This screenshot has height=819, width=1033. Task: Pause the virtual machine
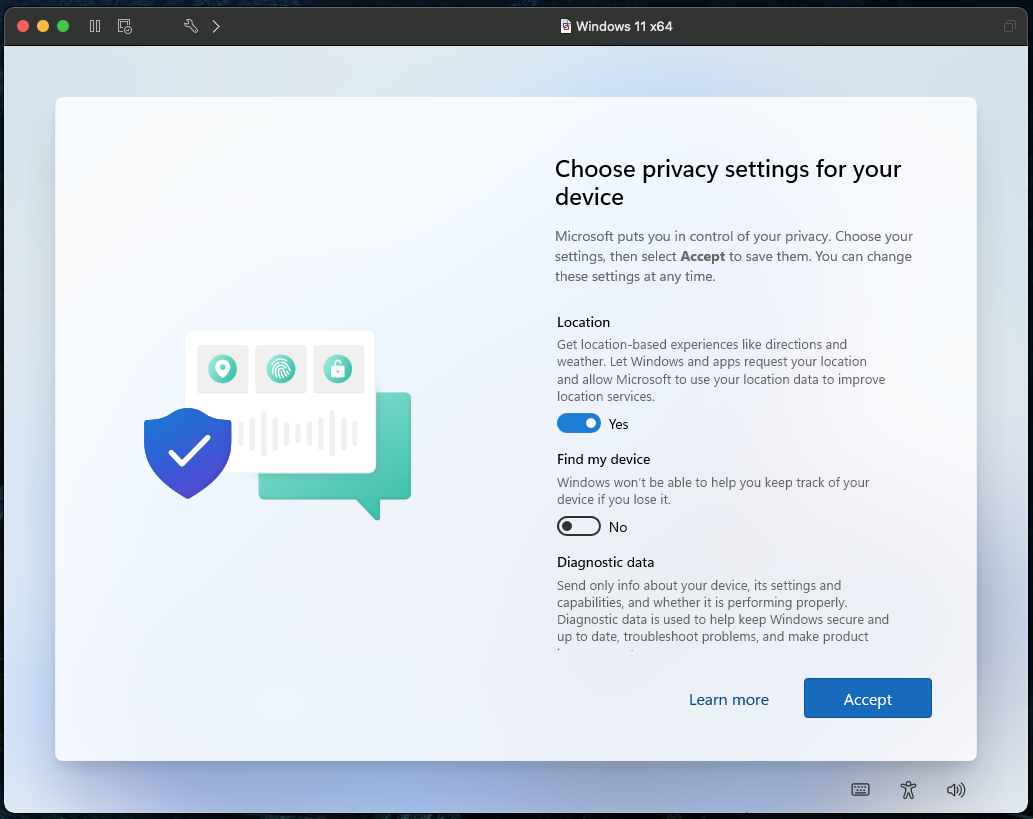click(95, 26)
